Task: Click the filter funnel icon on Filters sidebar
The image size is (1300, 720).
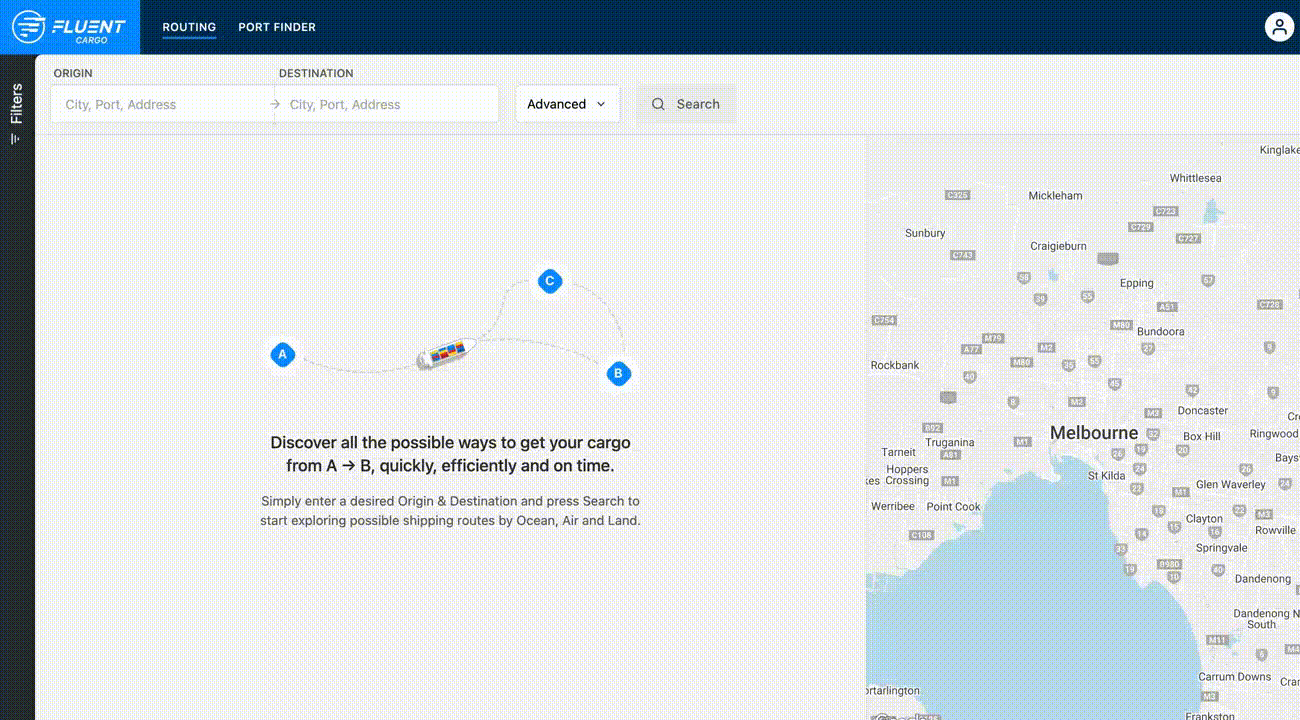Action: (14, 140)
